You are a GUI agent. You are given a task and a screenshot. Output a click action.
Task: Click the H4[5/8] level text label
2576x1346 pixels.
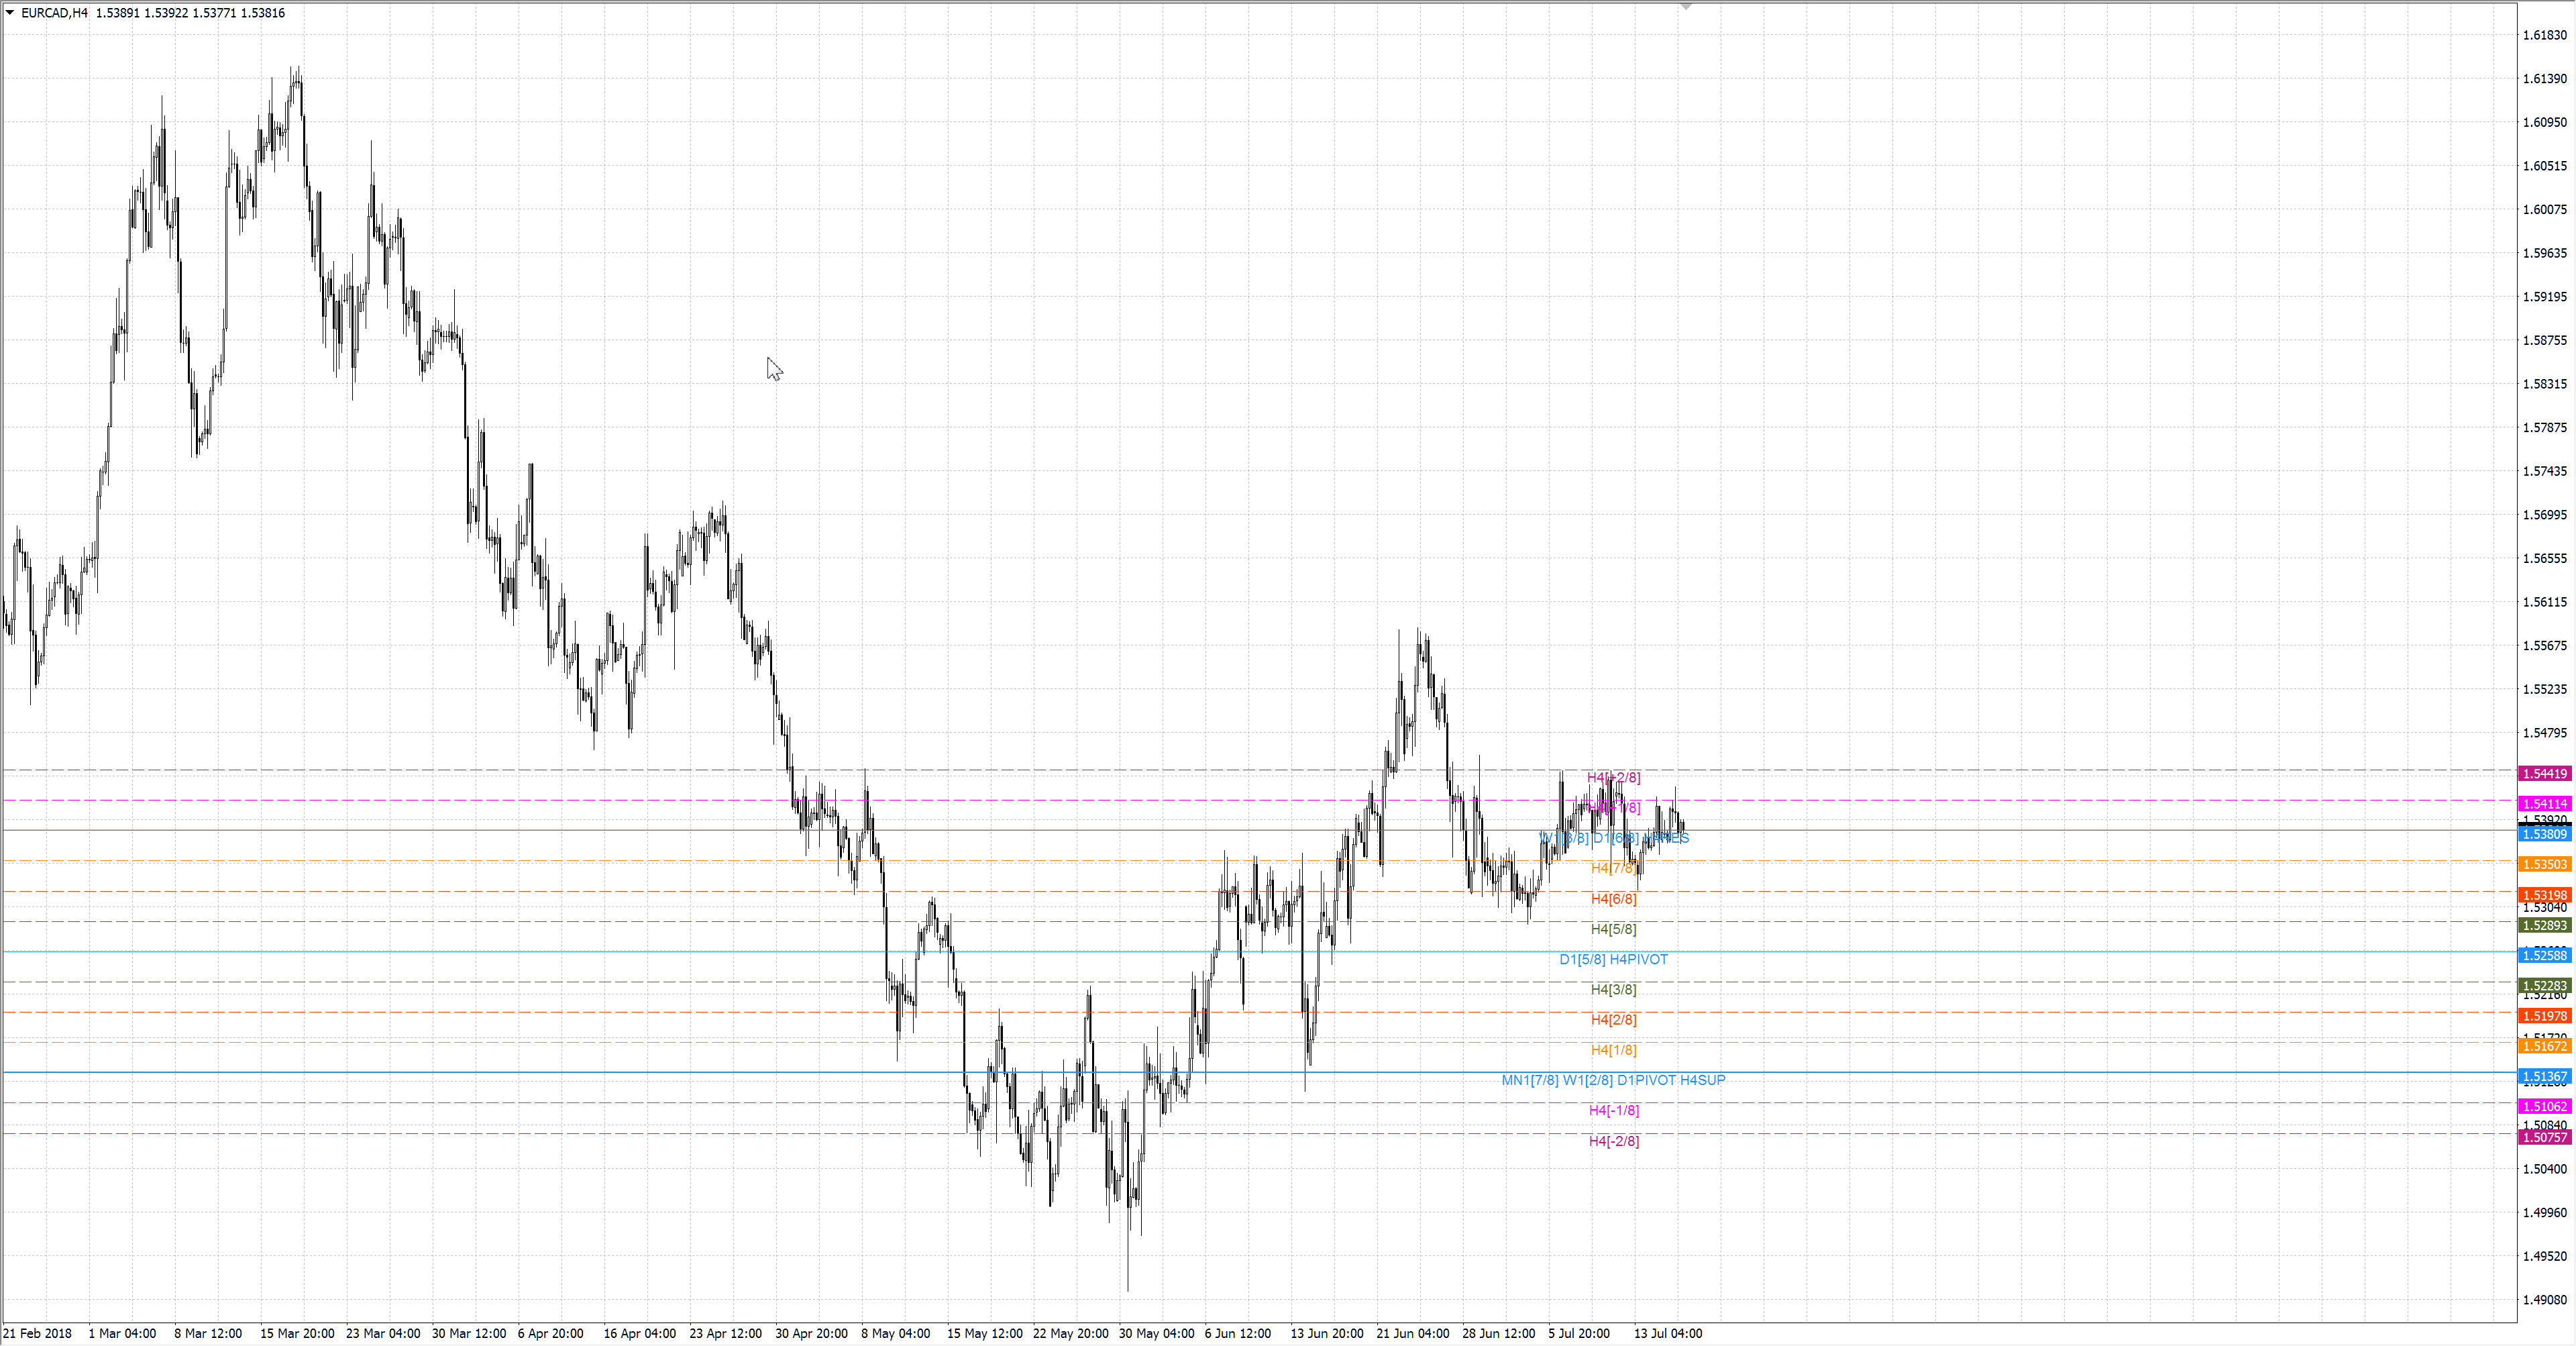1613,929
